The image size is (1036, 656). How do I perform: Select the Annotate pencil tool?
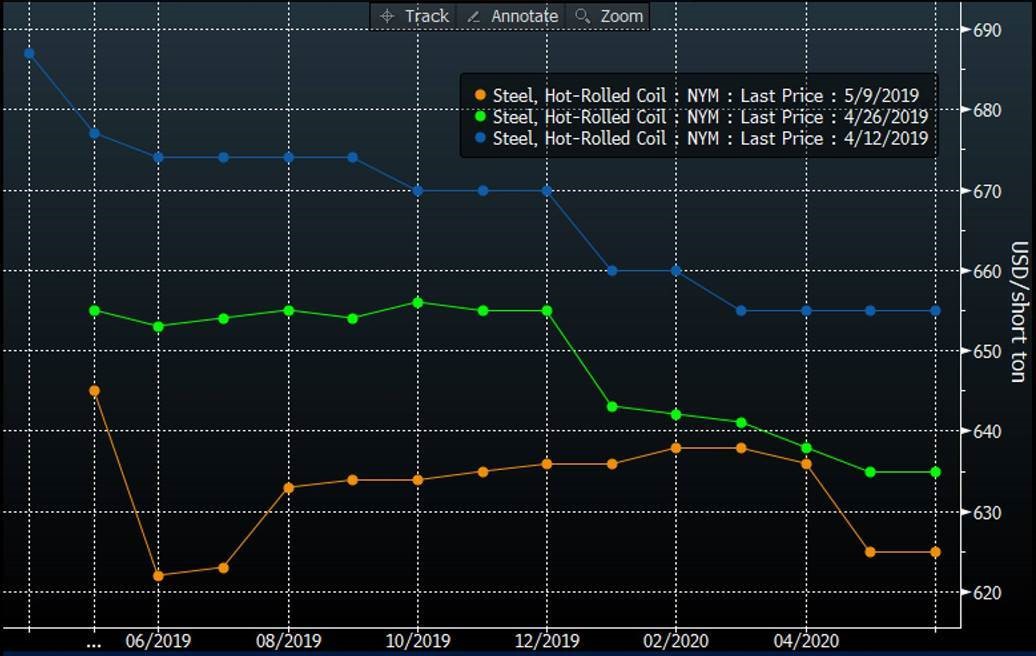[x=512, y=16]
